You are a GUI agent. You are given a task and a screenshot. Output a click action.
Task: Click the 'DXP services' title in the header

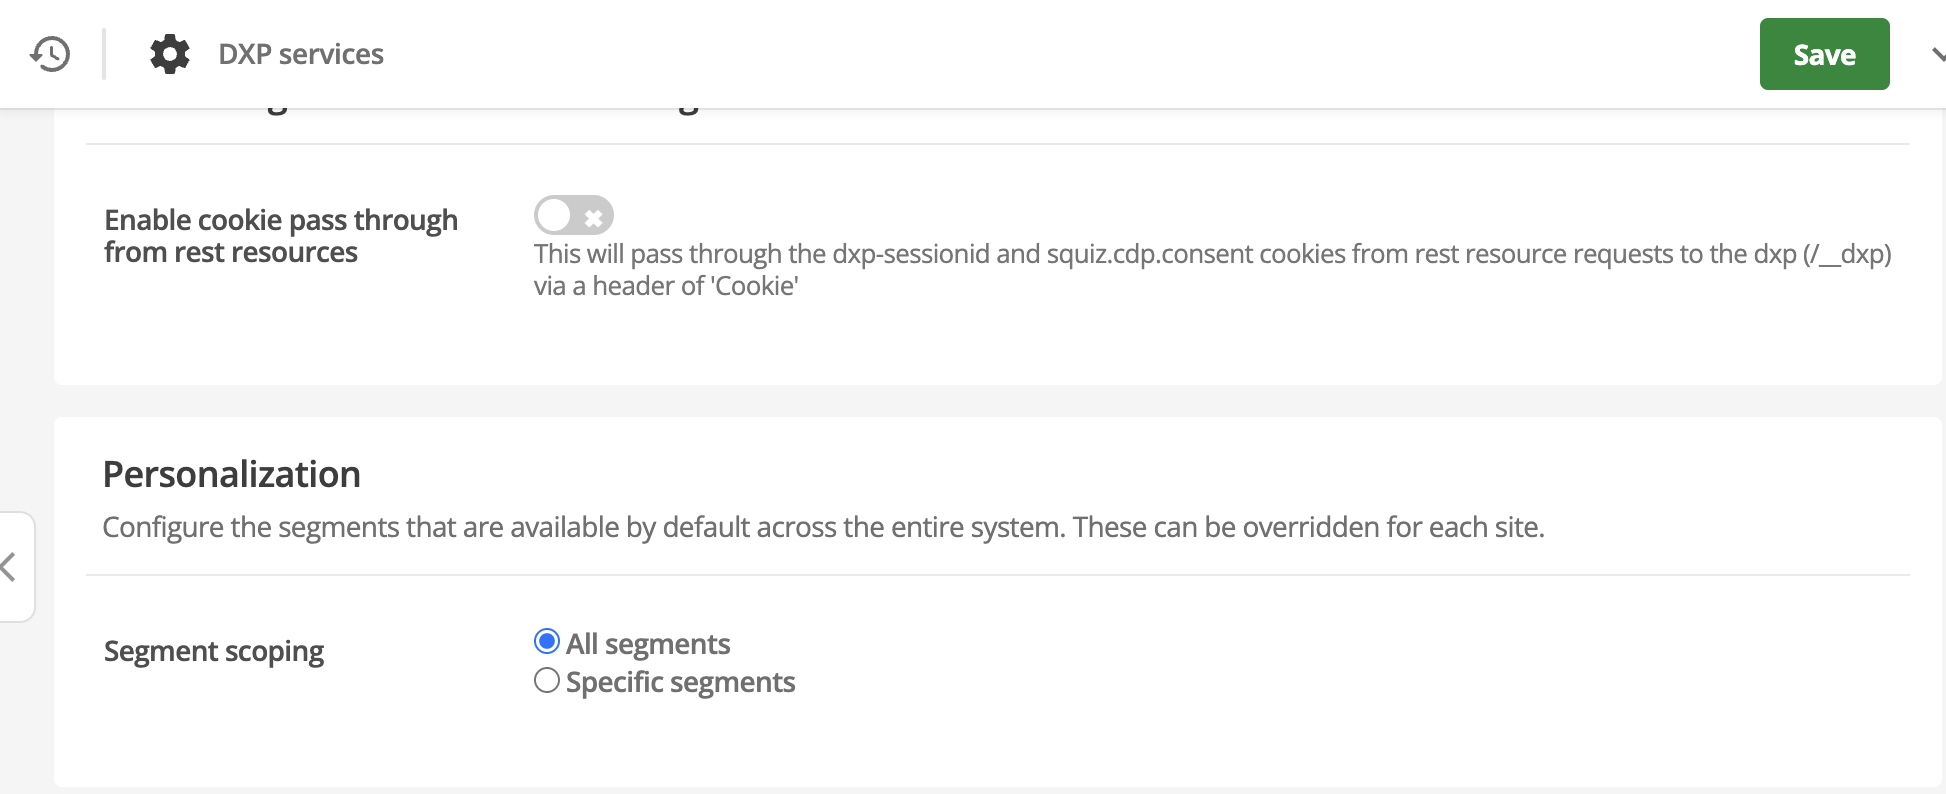tap(300, 54)
